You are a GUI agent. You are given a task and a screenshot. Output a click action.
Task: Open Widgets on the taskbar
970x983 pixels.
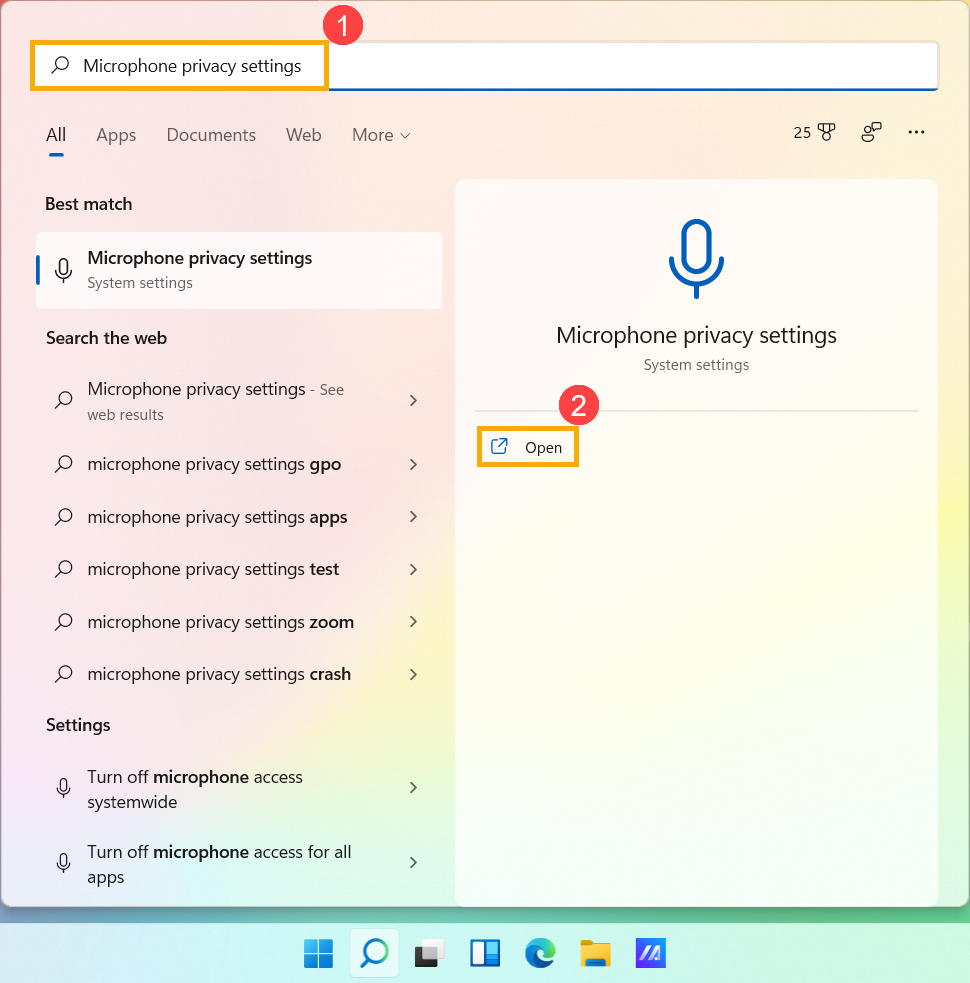pyautogui.click(x=485, y=953)
